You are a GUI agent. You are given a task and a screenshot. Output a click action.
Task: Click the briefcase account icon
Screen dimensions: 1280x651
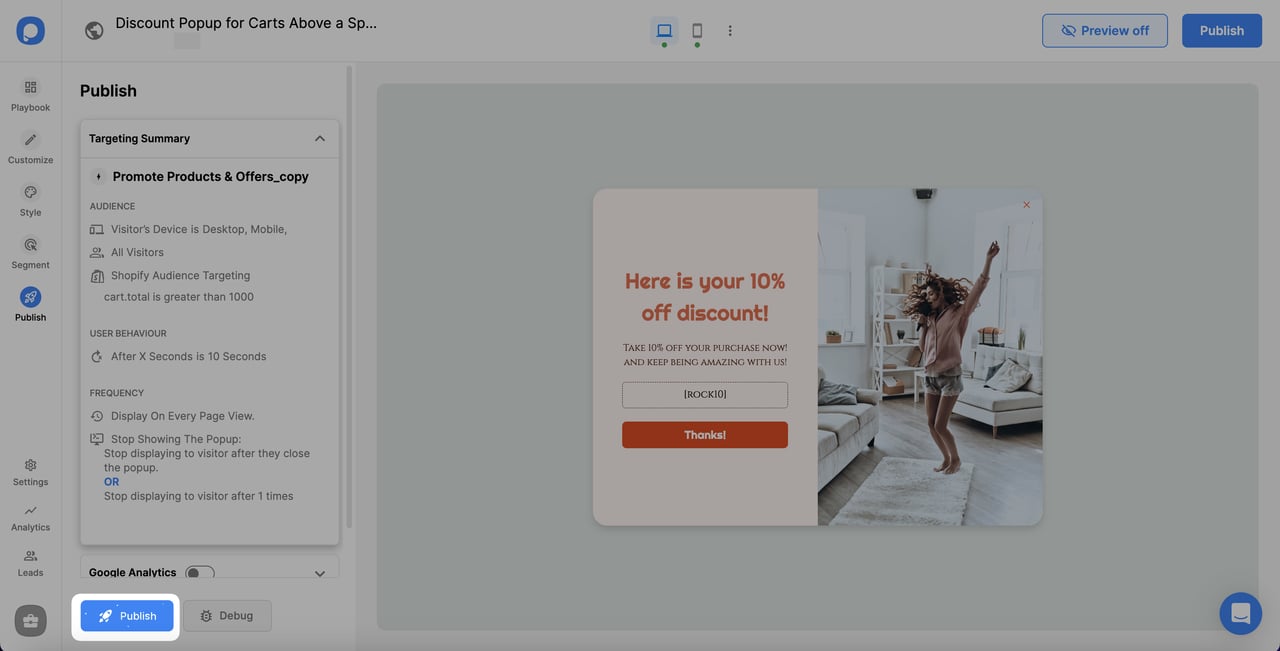click(x=30, y=621)
